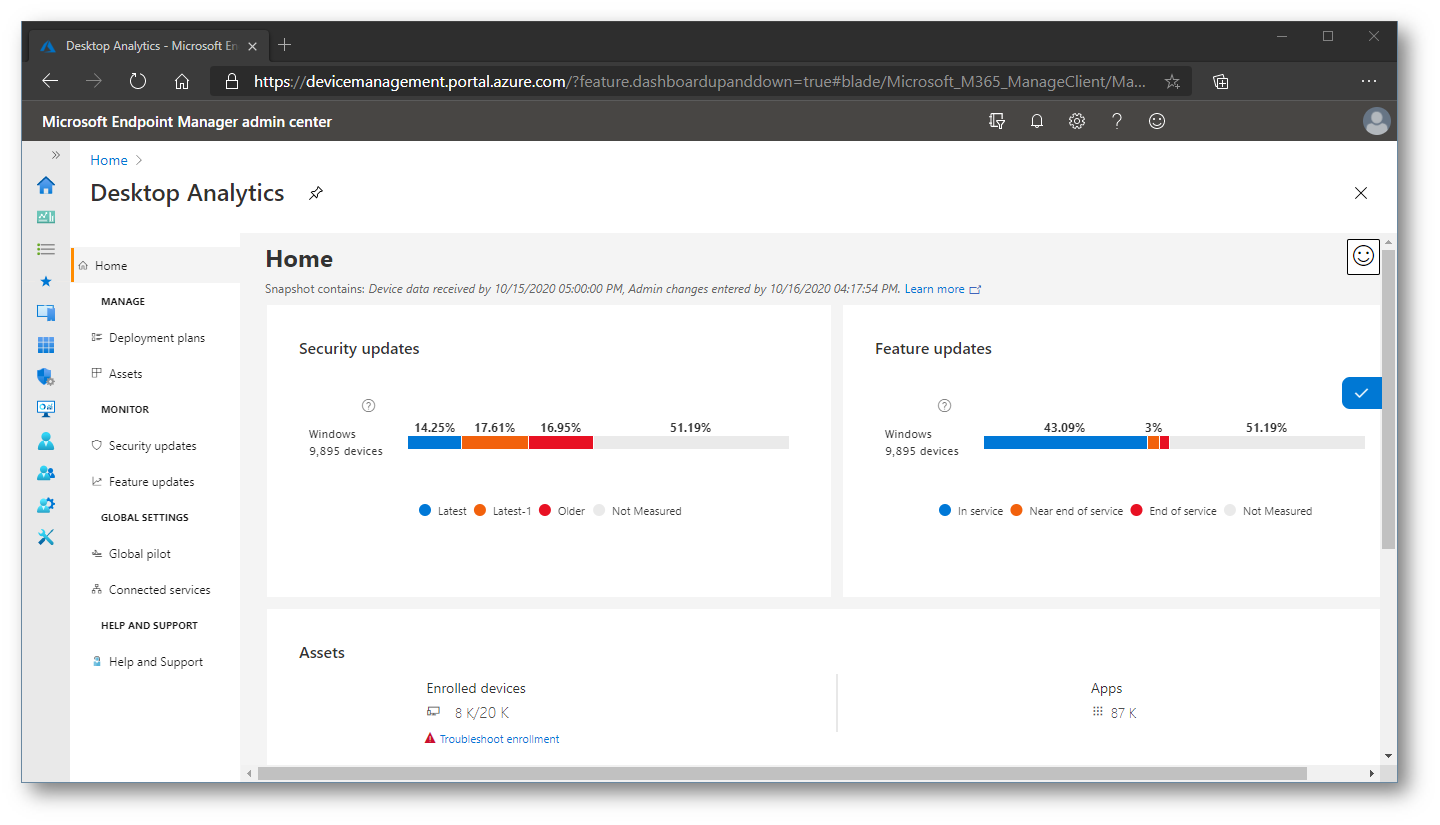1440x825 pixels.
Task: Click the Apps 87 K value
Action: 1123,713
